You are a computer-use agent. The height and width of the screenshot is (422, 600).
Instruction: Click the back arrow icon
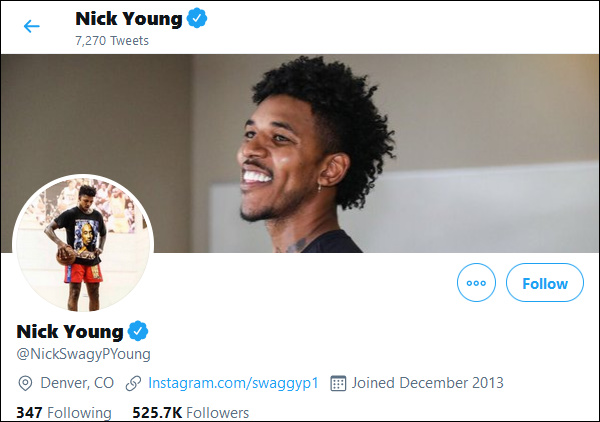click(32, 26)
